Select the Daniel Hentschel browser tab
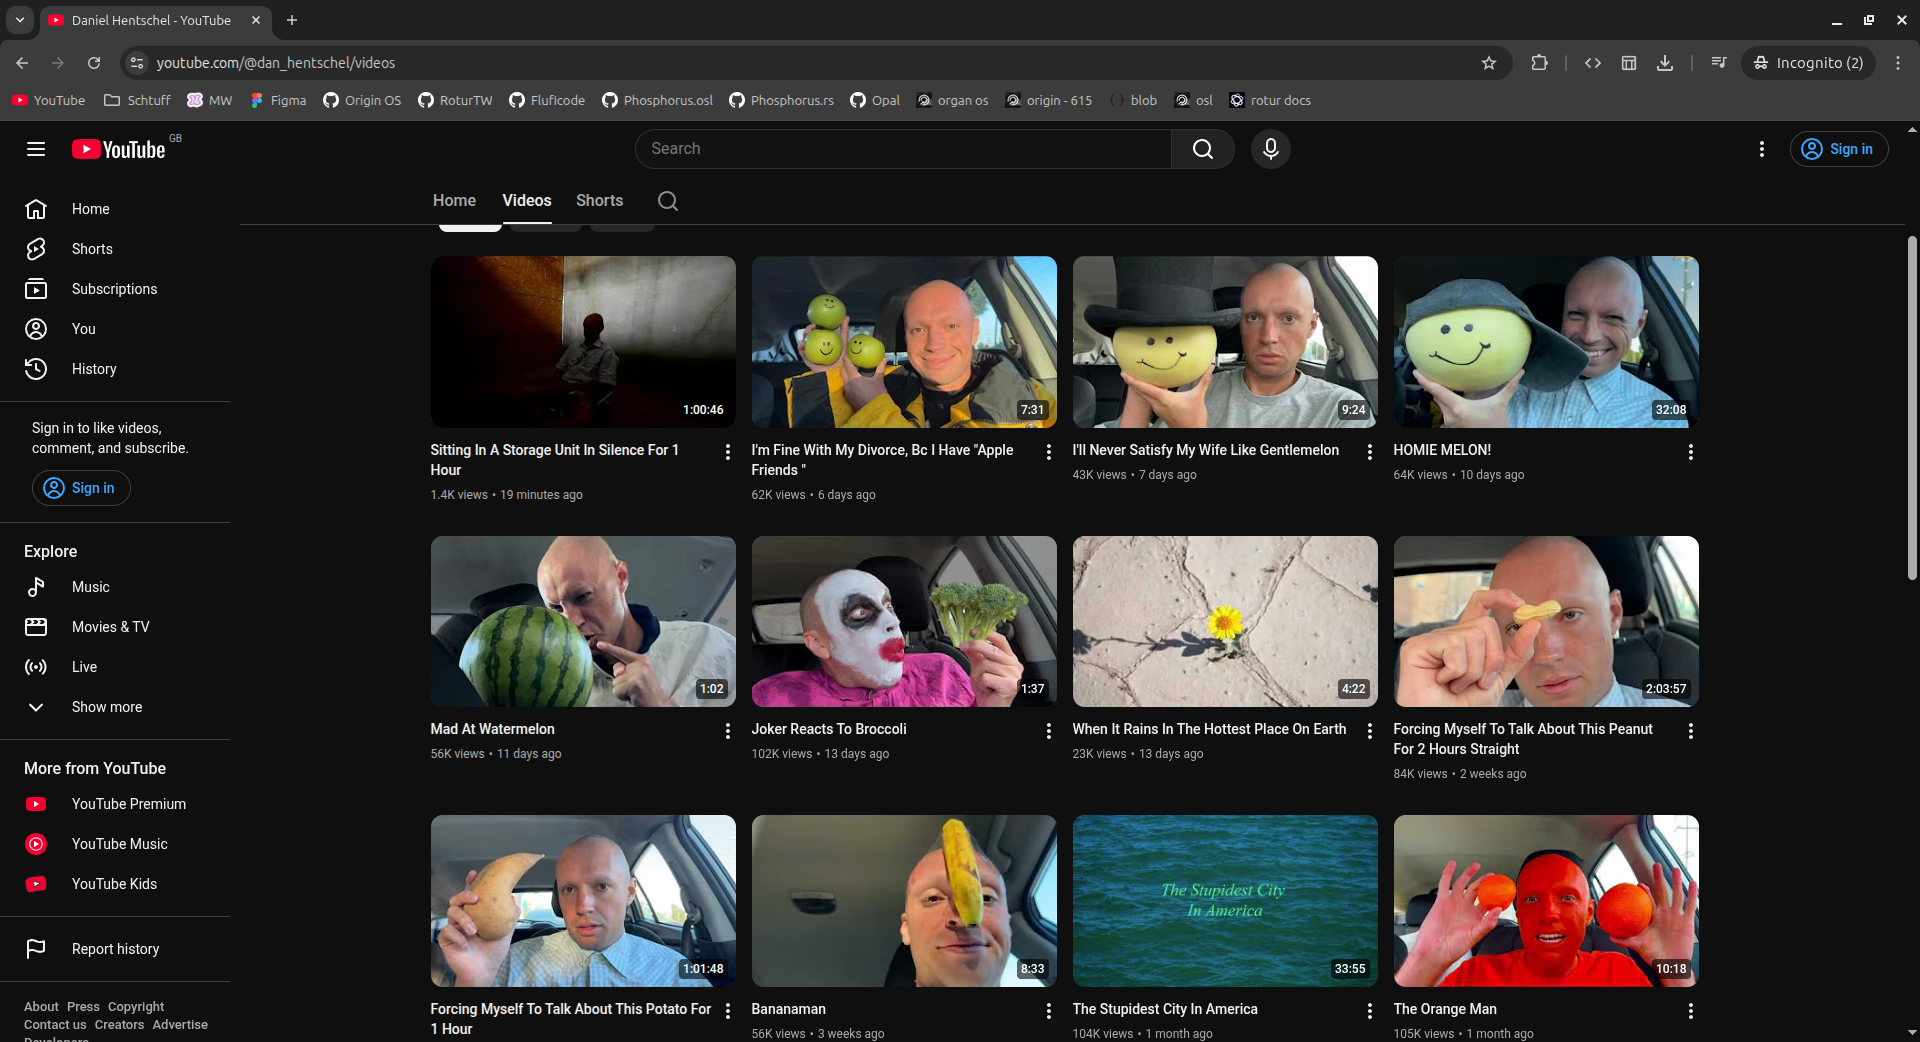The image size is (1920, 1042). tap(155, 20)
